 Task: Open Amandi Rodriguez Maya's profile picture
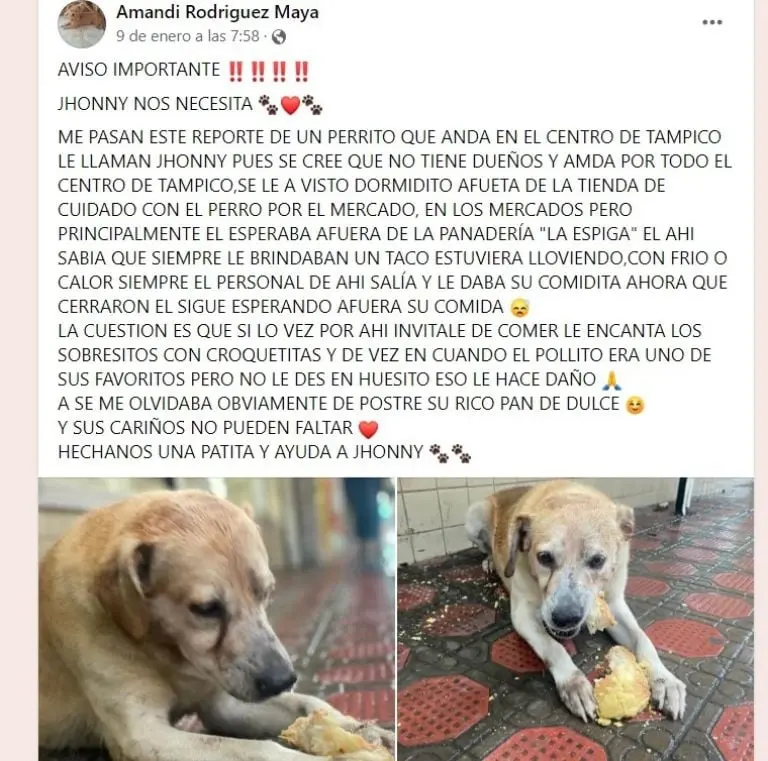82,24
